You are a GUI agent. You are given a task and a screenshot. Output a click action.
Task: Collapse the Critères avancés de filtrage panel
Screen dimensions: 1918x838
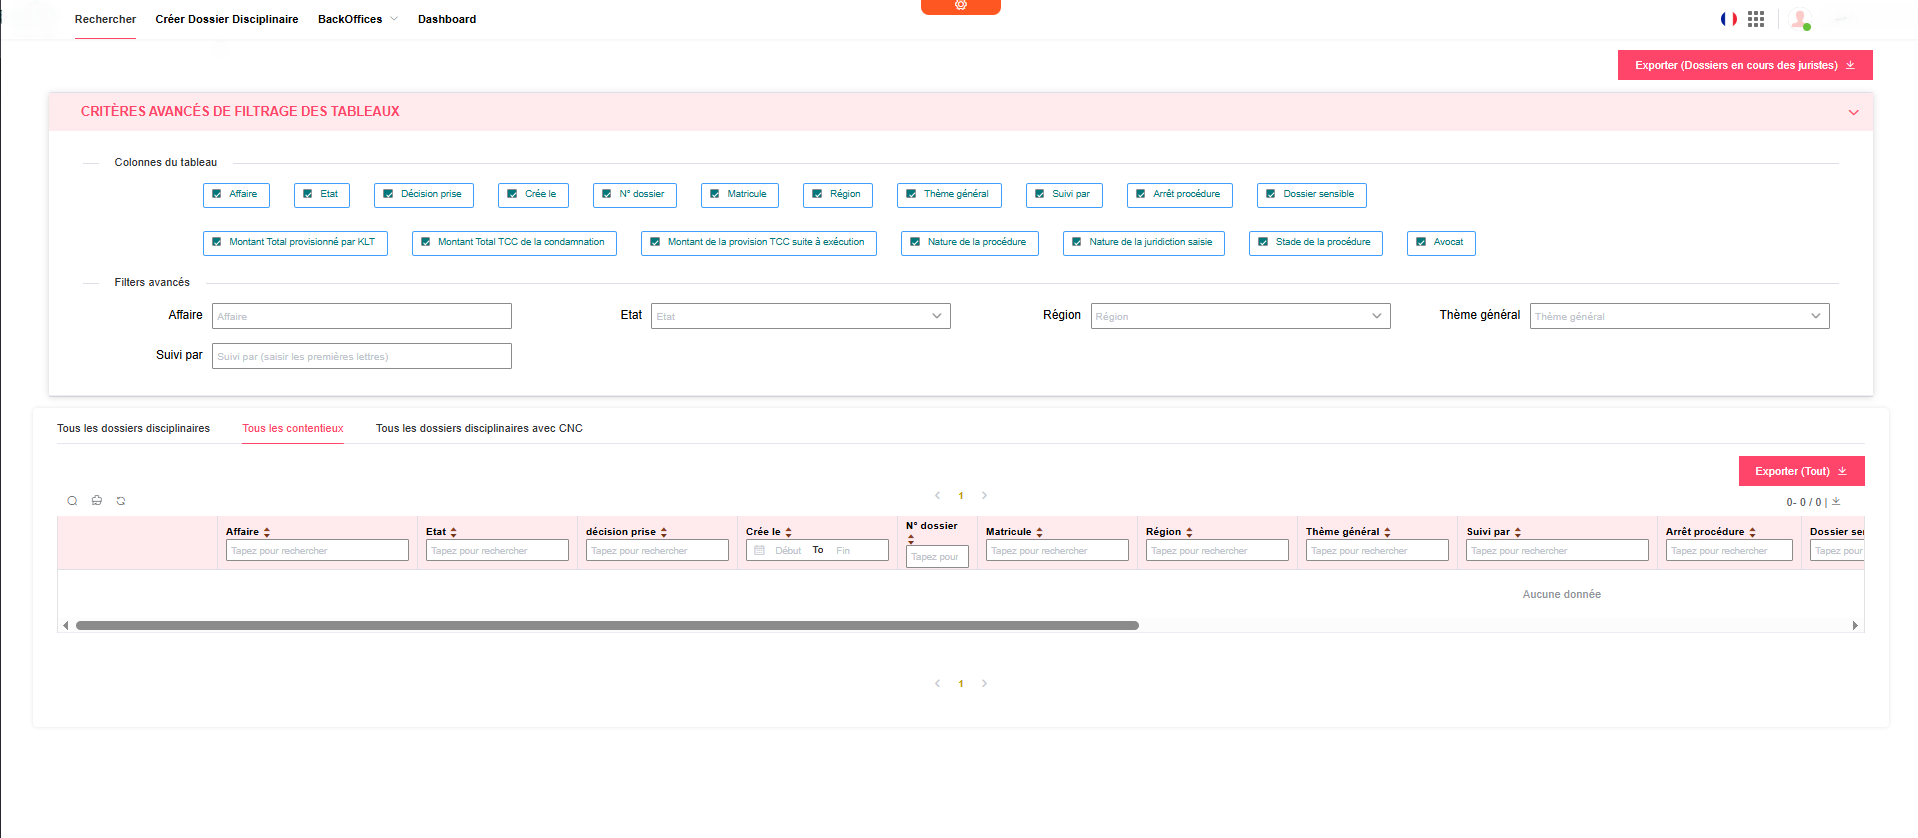point(1853,112)
